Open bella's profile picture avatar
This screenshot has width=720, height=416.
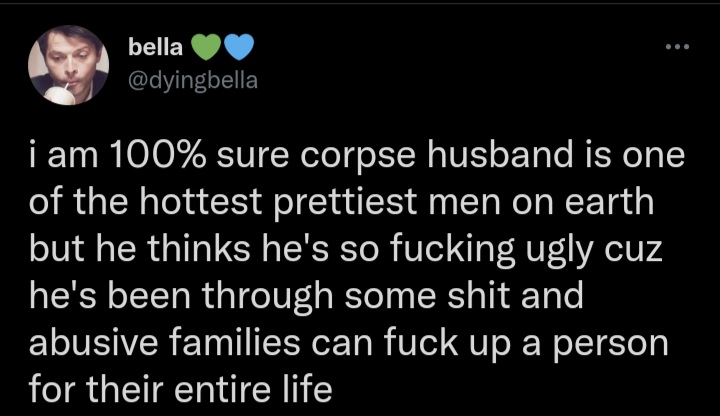(67, 65)
